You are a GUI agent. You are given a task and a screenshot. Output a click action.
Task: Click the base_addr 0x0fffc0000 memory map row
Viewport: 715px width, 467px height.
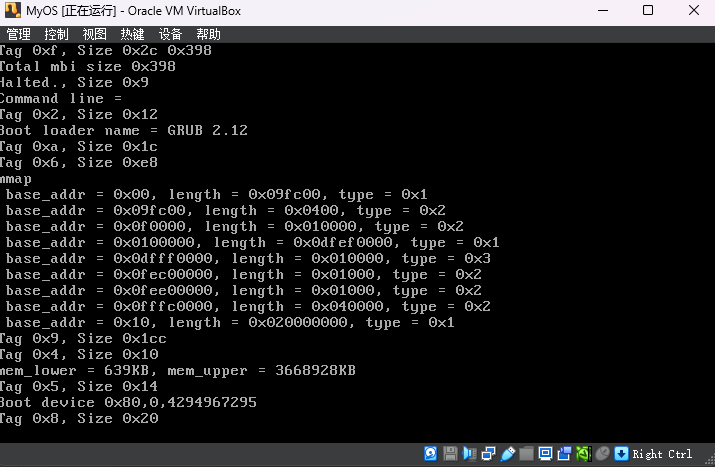(x=248, y=306)
